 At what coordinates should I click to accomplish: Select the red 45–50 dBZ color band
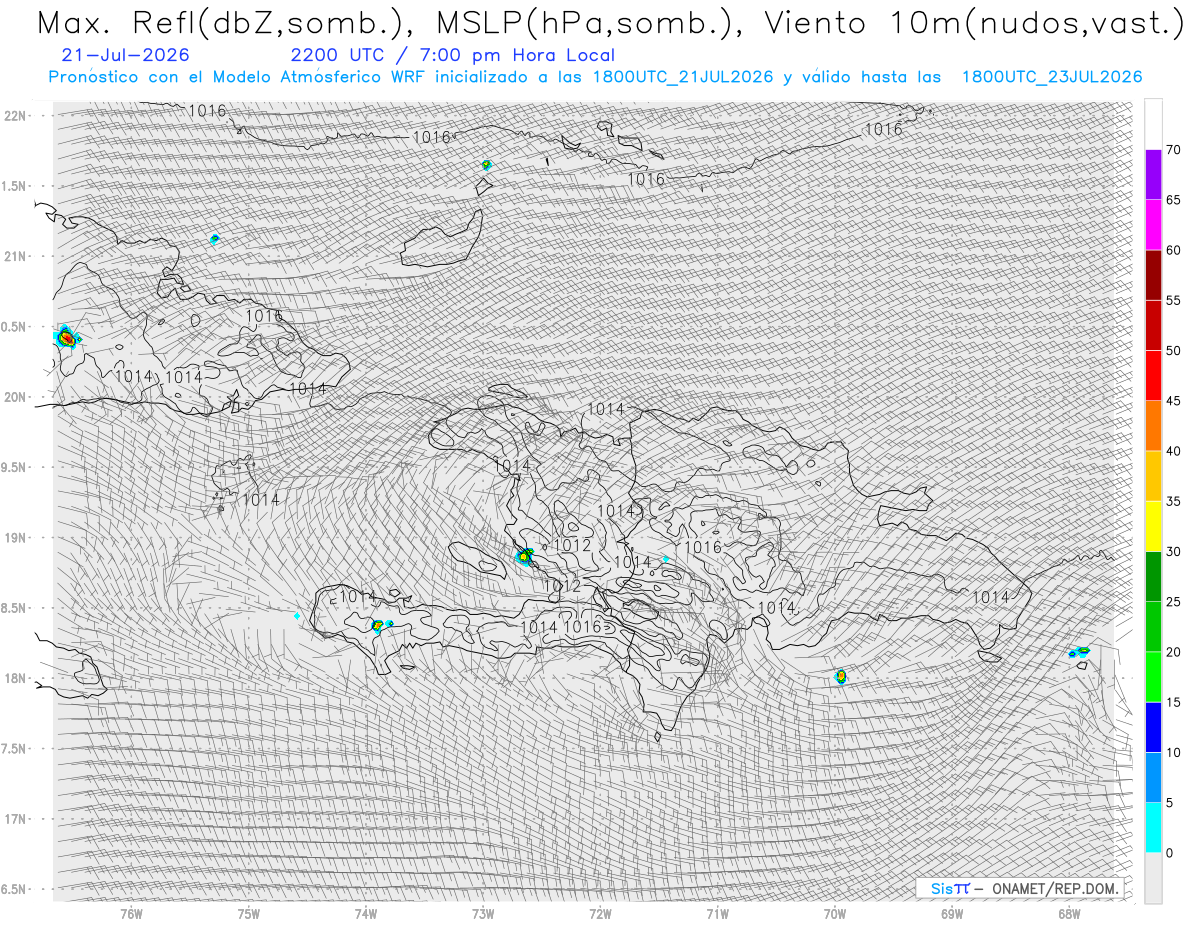click(x=1153, y=376)
